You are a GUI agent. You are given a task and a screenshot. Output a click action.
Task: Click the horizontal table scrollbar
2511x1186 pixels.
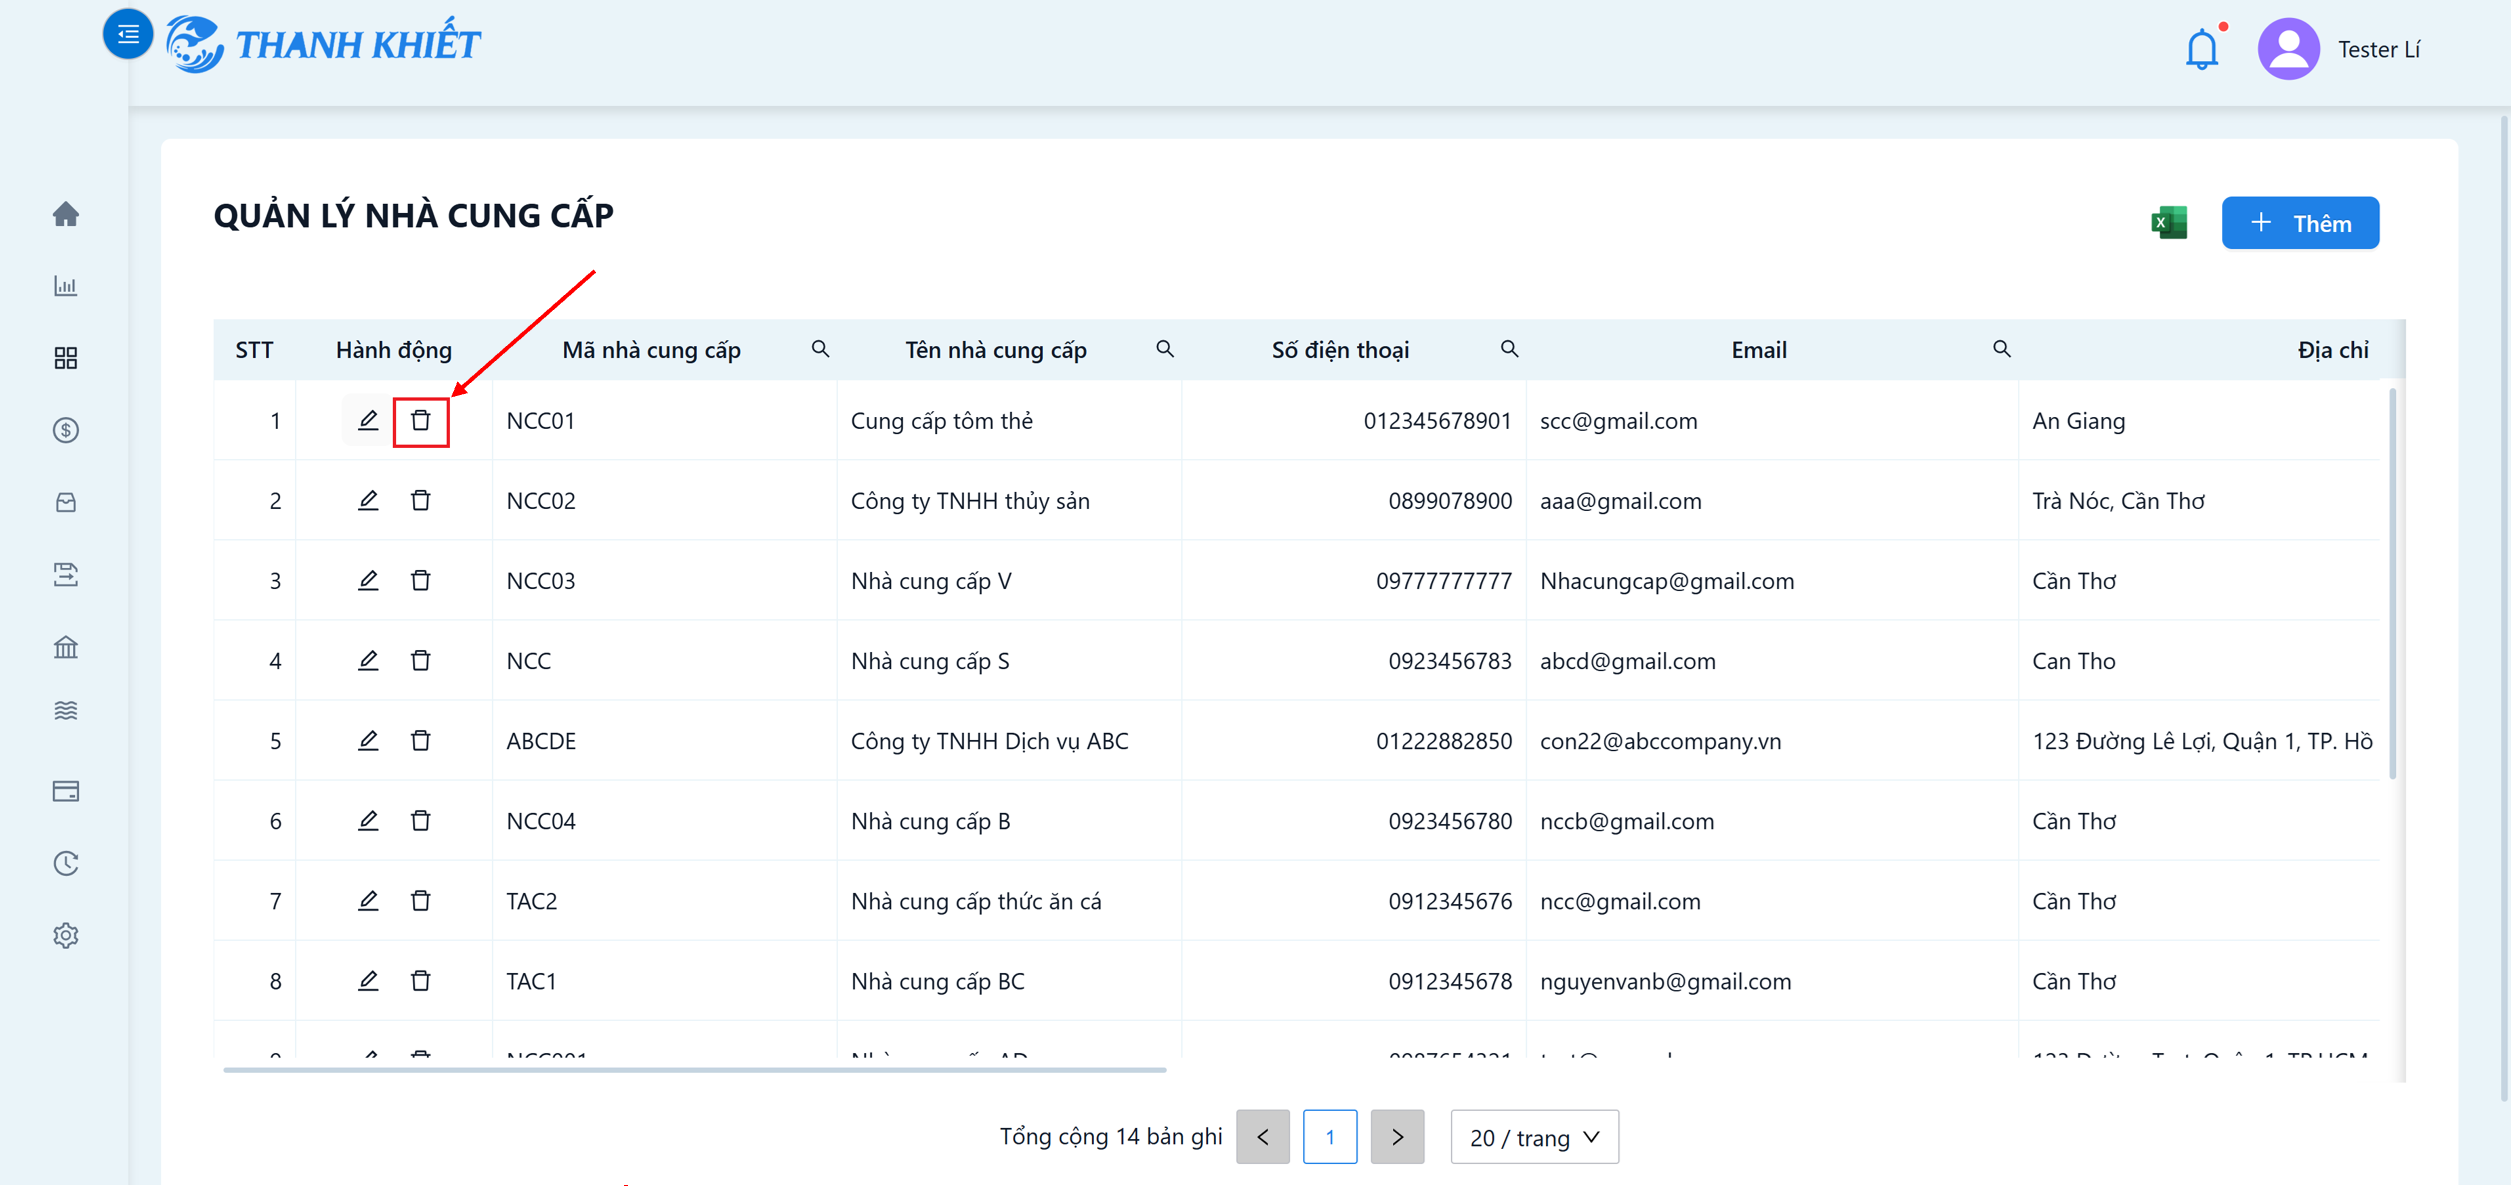tap(694, 1069)
